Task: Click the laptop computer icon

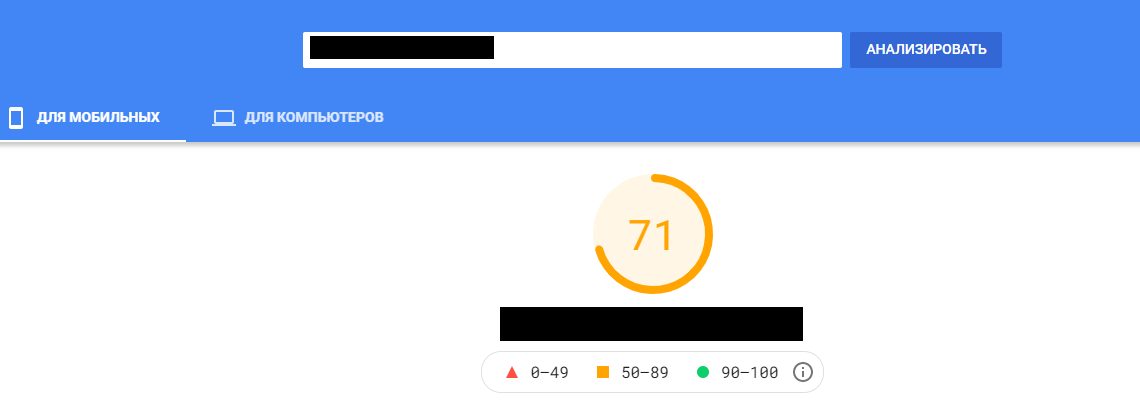Action: click(x=223, y=118)
